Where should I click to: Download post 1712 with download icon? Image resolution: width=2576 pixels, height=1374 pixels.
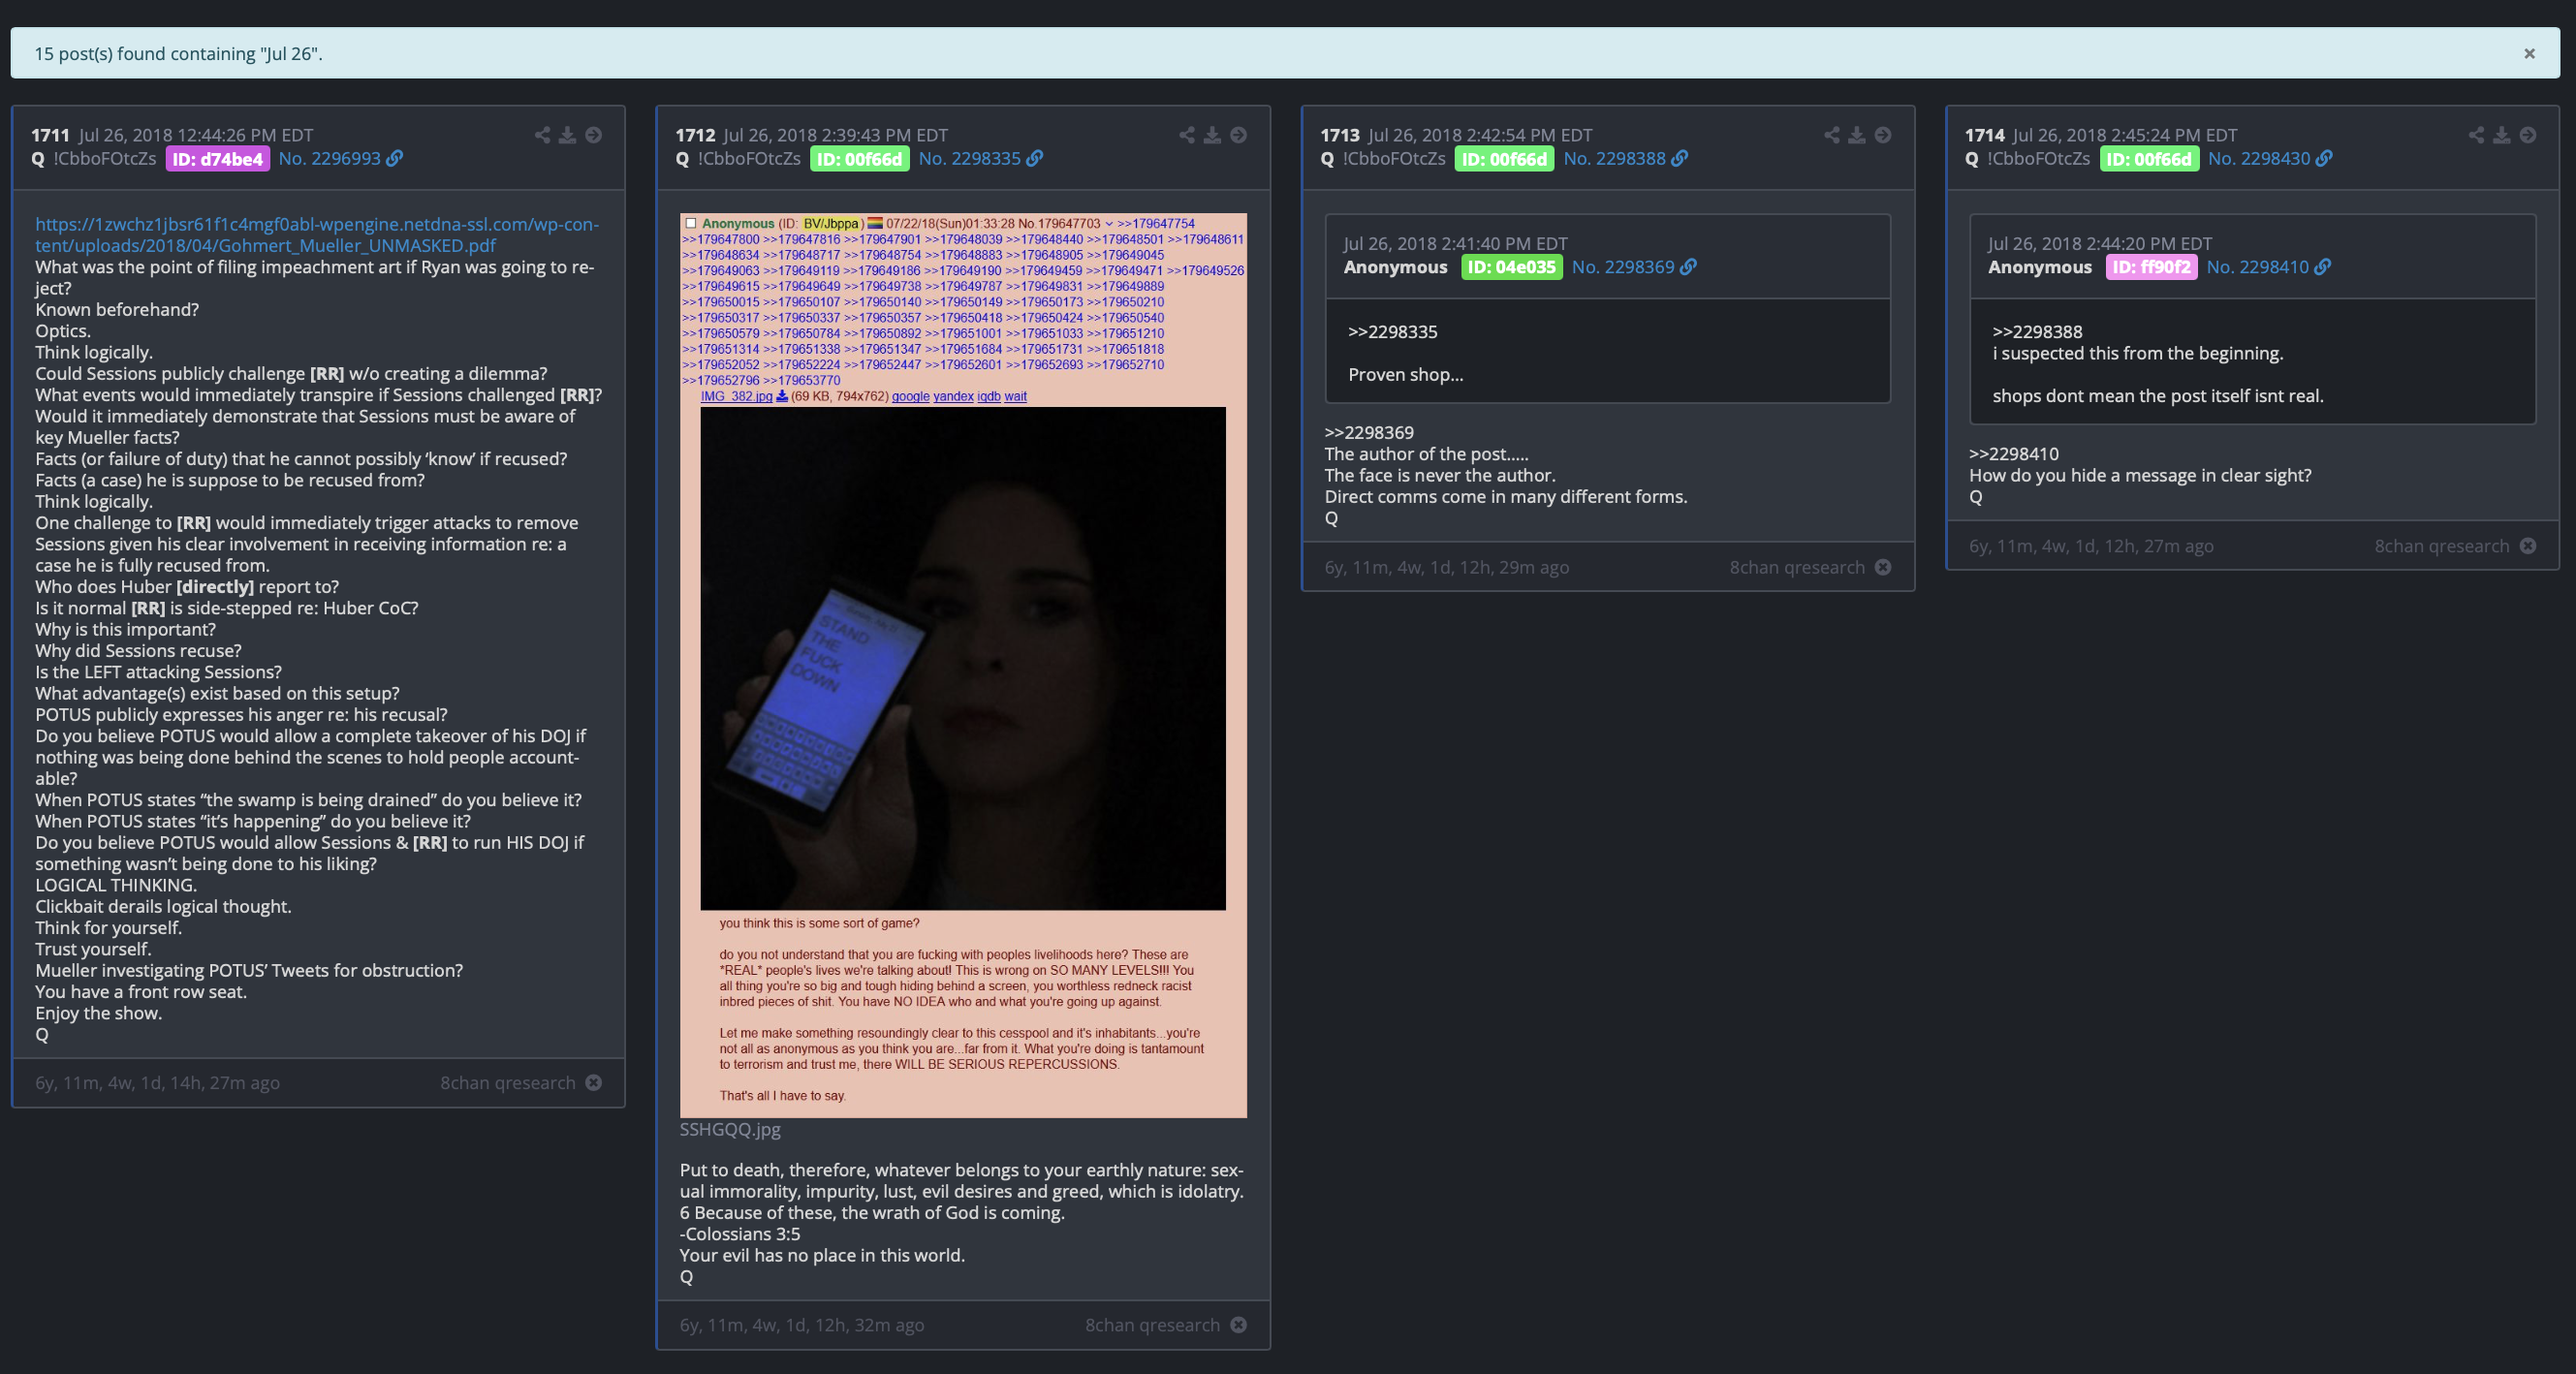[1212, 135]
